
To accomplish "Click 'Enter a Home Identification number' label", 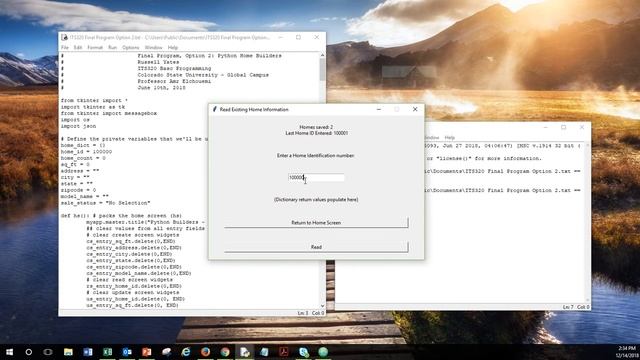I will click(316, 156).
